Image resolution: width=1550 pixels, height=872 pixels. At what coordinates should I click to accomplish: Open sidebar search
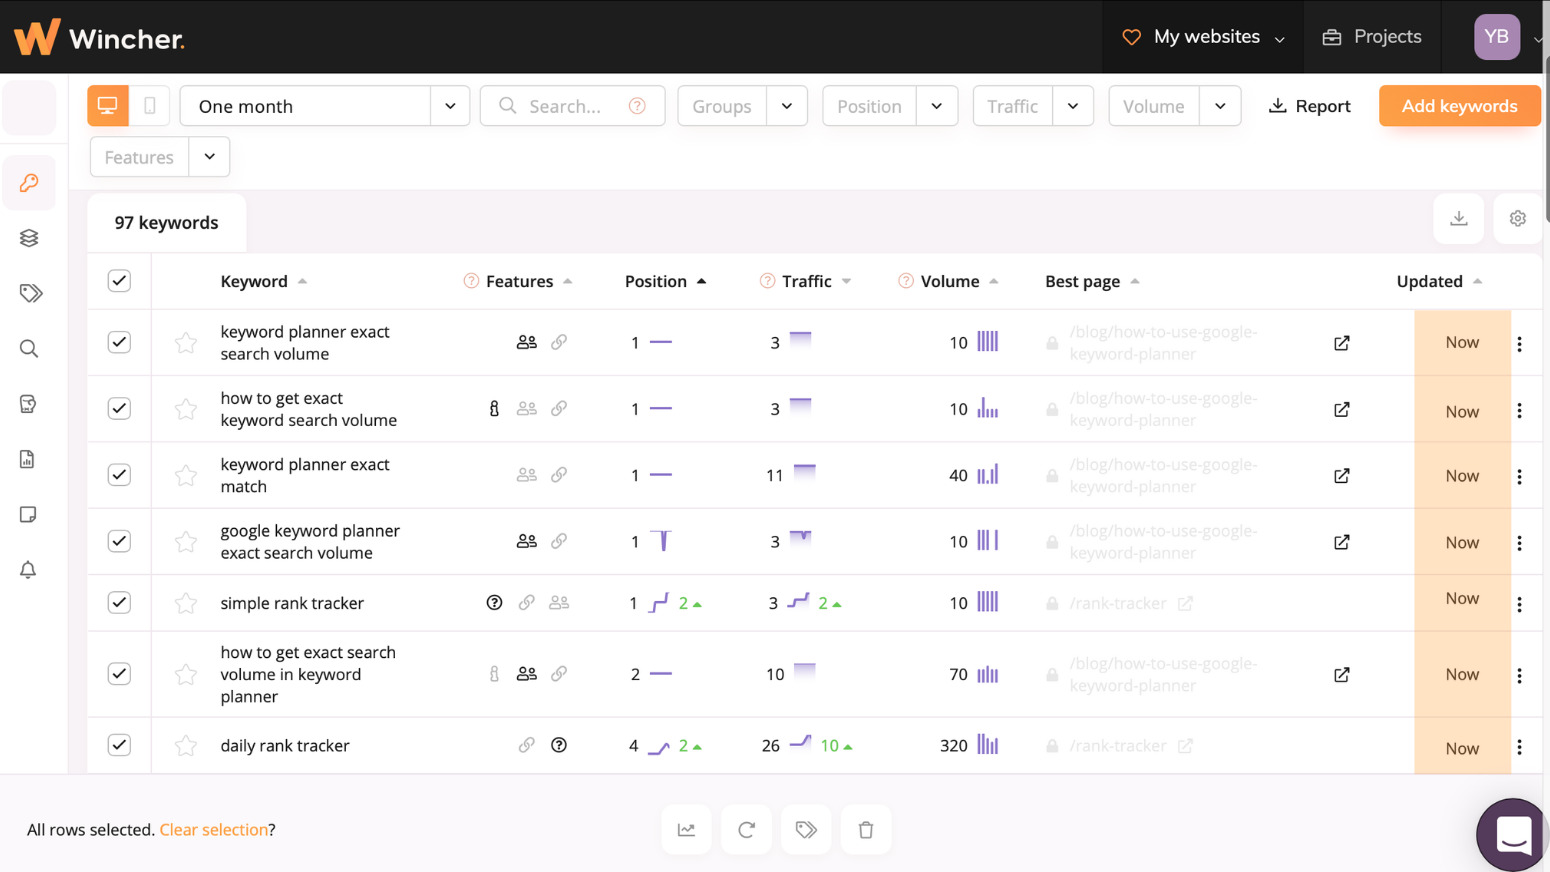[x=28, y=348]
